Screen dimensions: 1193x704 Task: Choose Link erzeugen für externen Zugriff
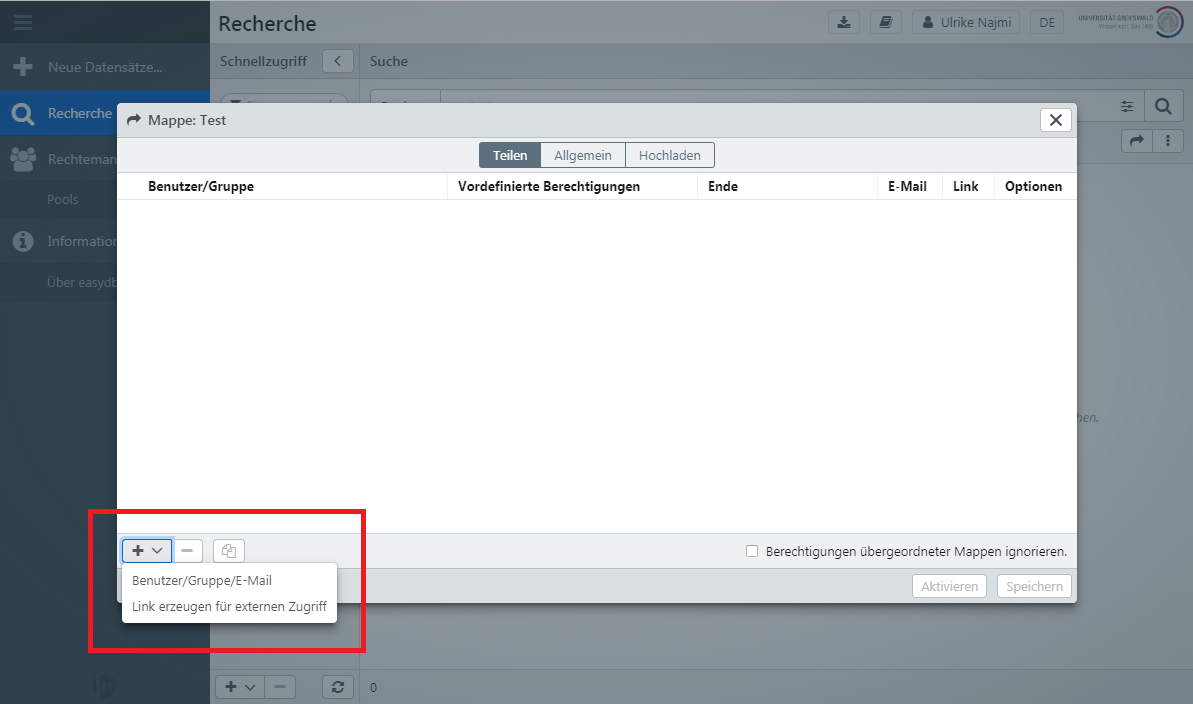tap(229, 606)
